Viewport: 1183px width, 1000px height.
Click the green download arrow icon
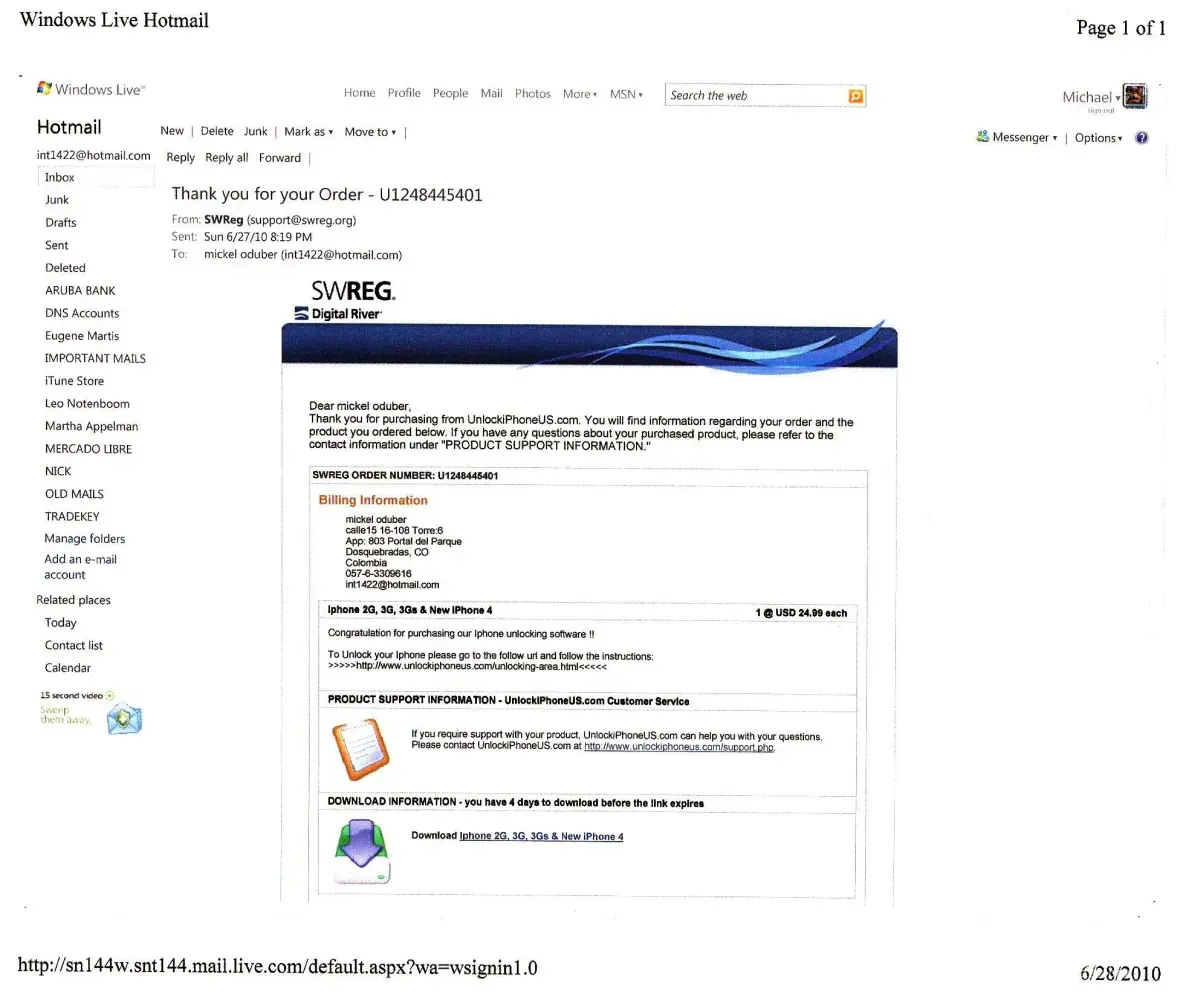(x=362, y=851)
